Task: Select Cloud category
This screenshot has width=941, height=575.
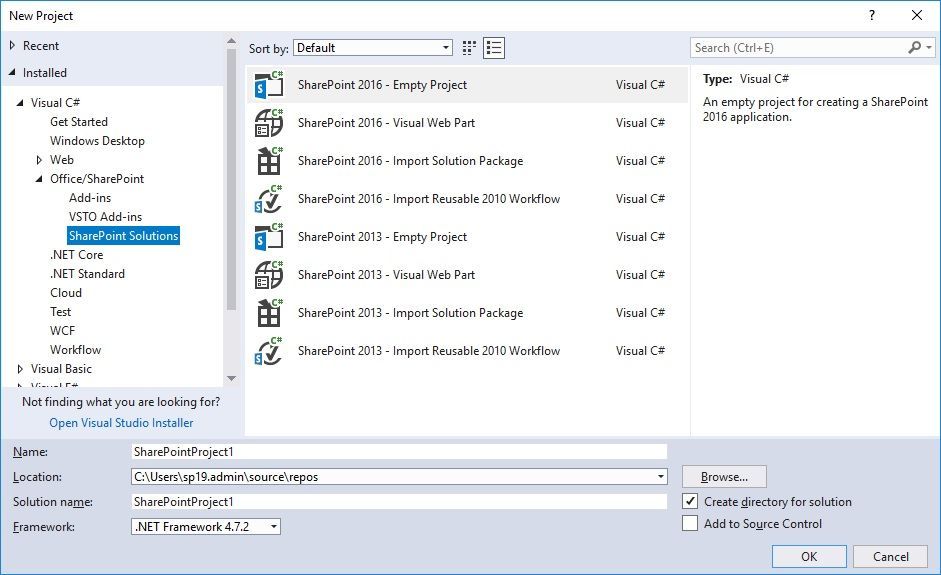Action: point(66,293)
